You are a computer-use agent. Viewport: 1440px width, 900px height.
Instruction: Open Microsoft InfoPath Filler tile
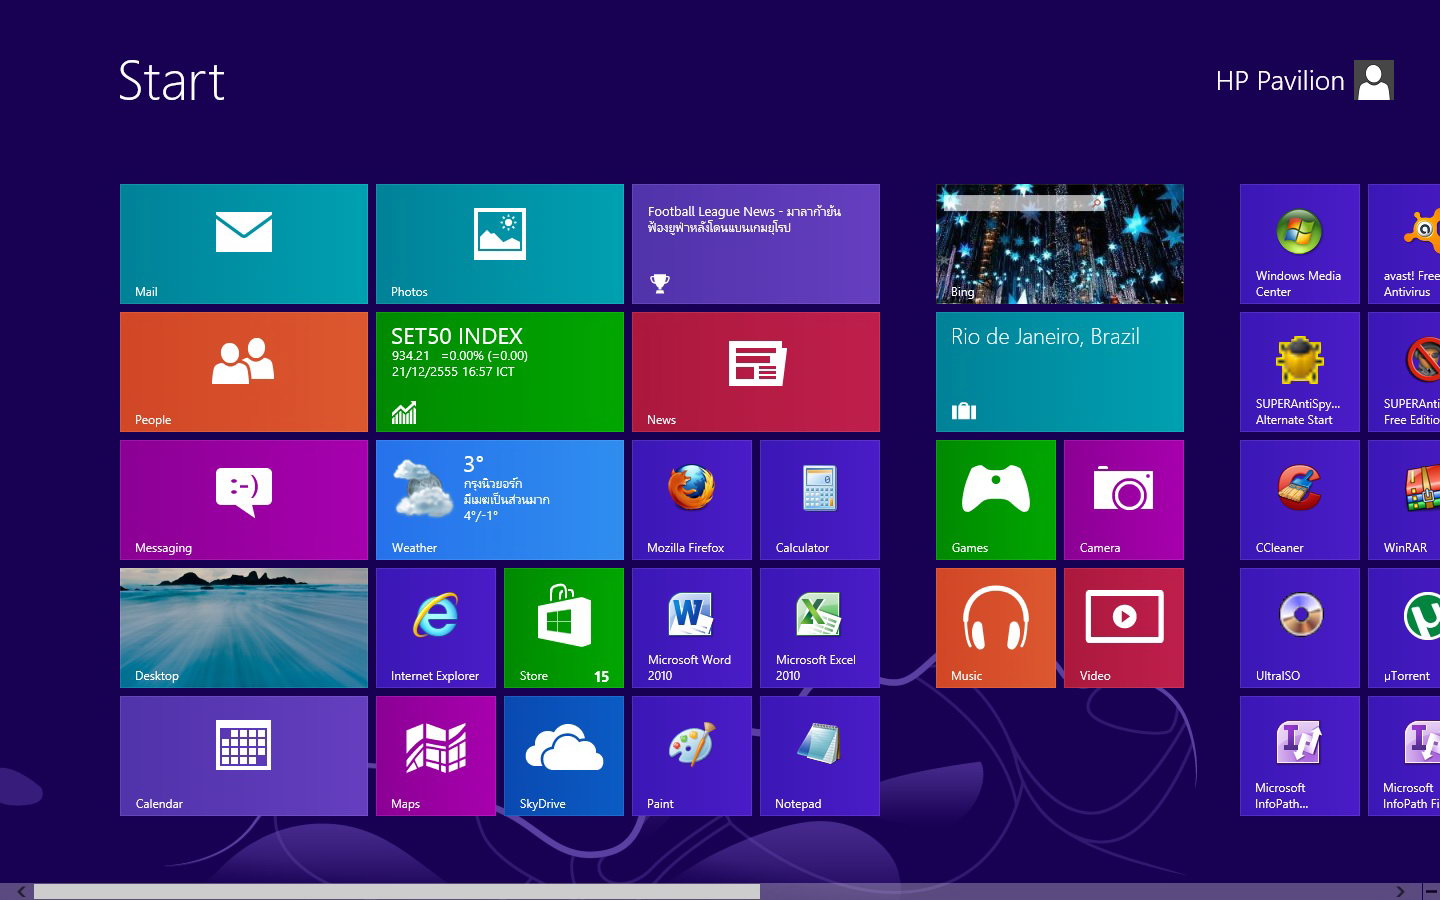(1404, 756)
